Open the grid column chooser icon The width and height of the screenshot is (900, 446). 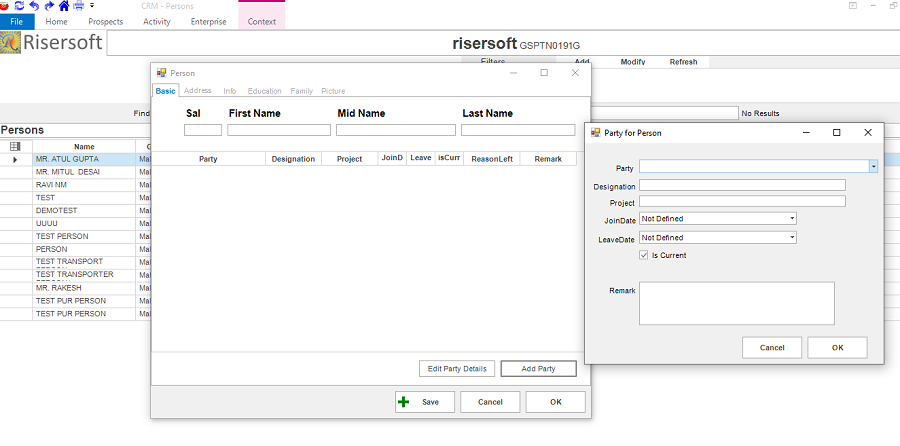(15, 146)
